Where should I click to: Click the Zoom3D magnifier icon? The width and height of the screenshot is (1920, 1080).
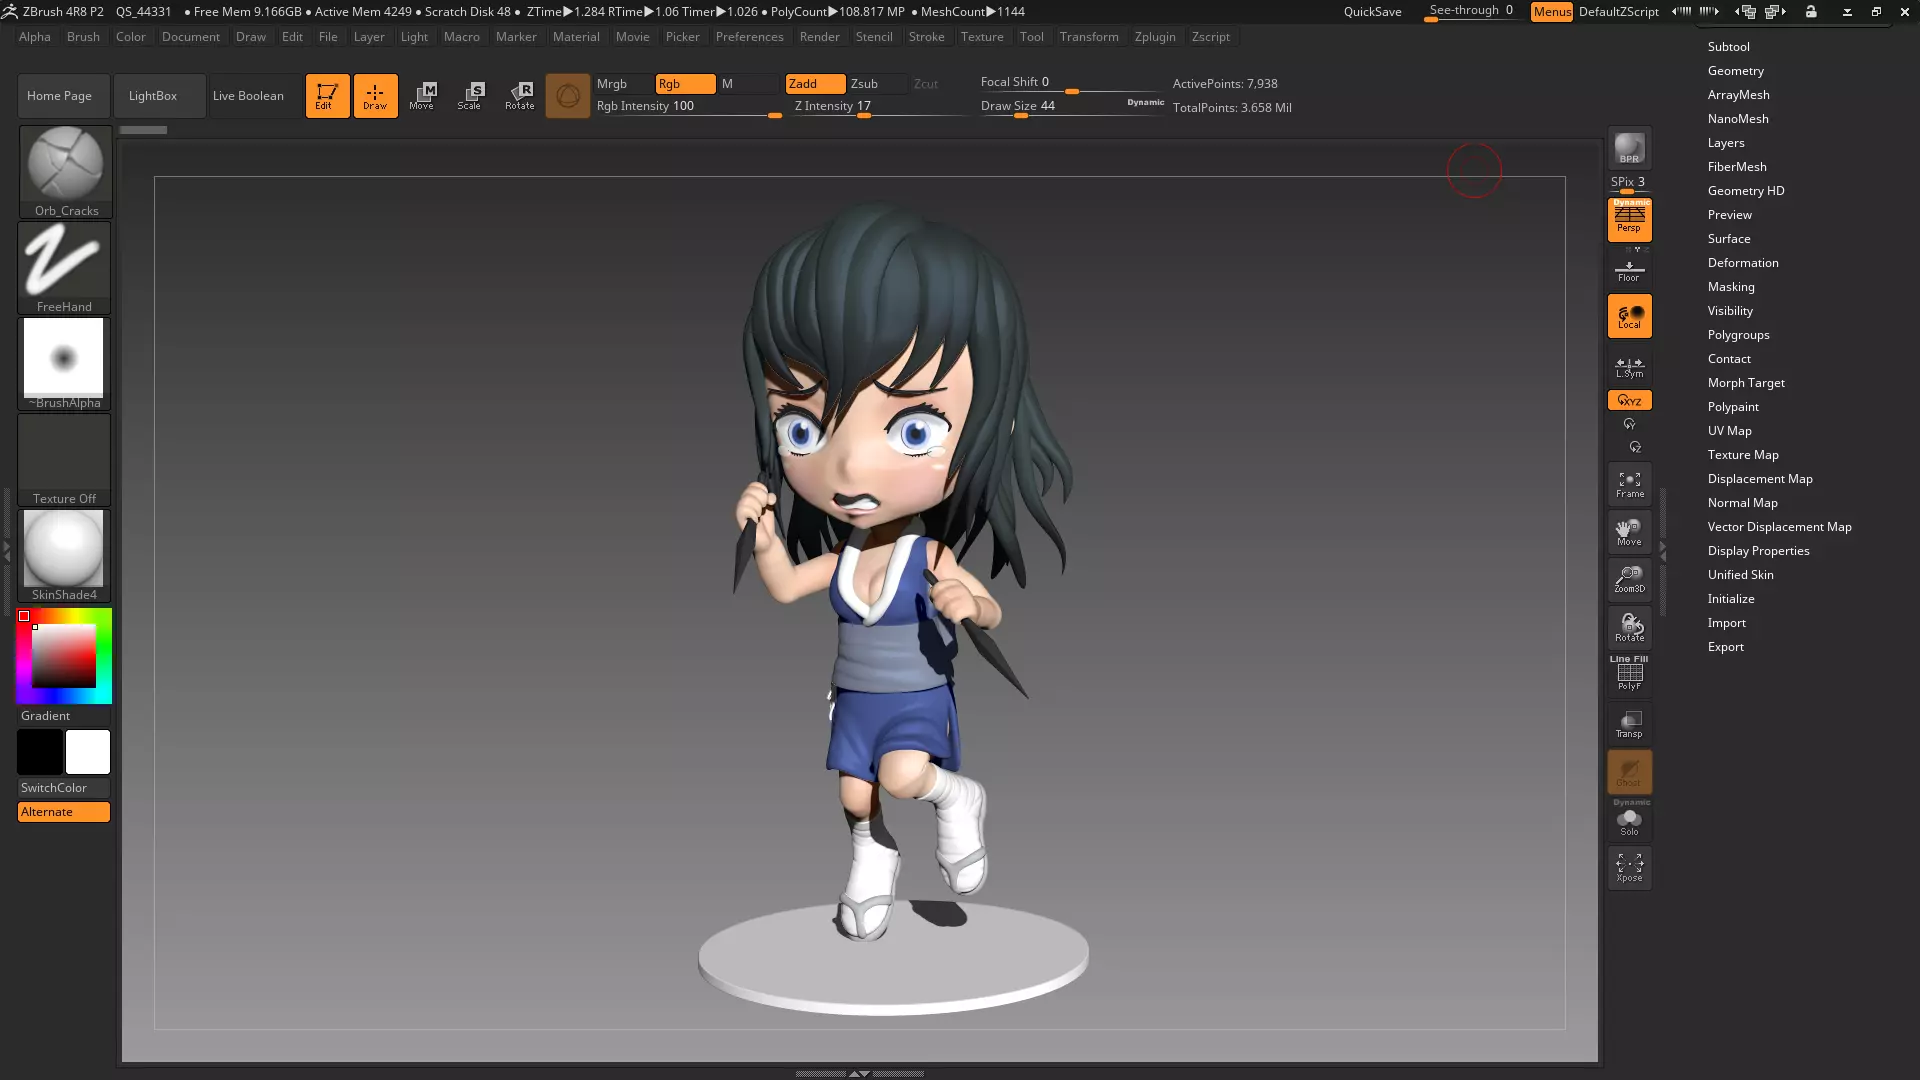click(1629, 580)
